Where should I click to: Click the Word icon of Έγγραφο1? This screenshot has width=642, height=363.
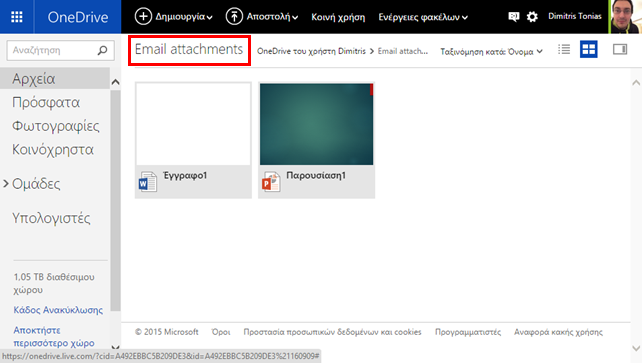(147, 182)
